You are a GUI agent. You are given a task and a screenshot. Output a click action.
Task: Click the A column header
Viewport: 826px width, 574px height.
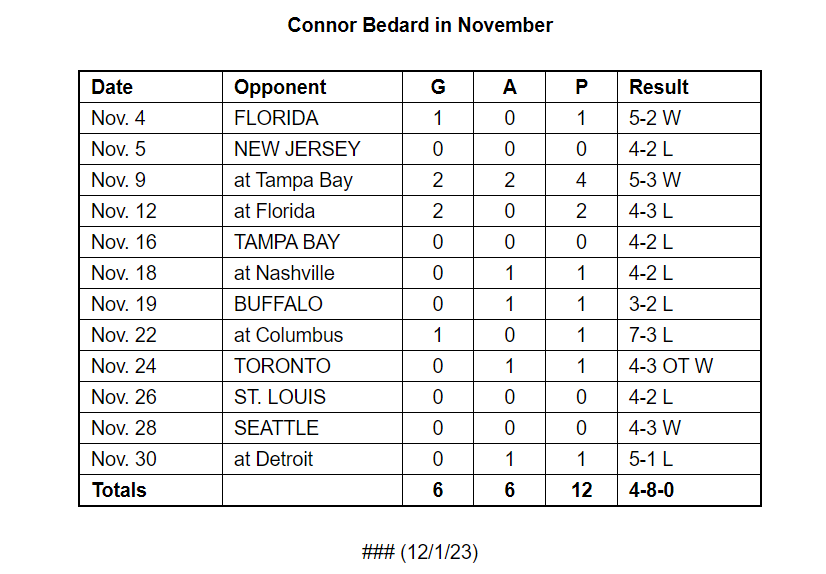(x=509, y=87)
